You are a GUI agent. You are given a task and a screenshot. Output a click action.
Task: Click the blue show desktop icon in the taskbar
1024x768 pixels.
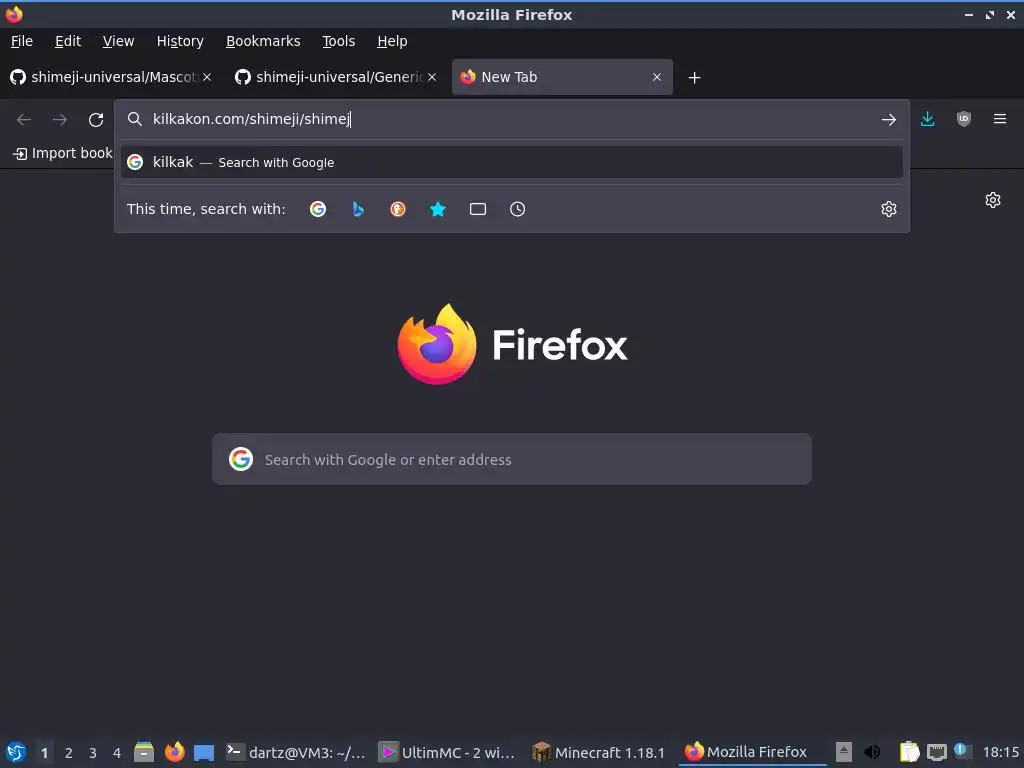[x=204, y=752]
